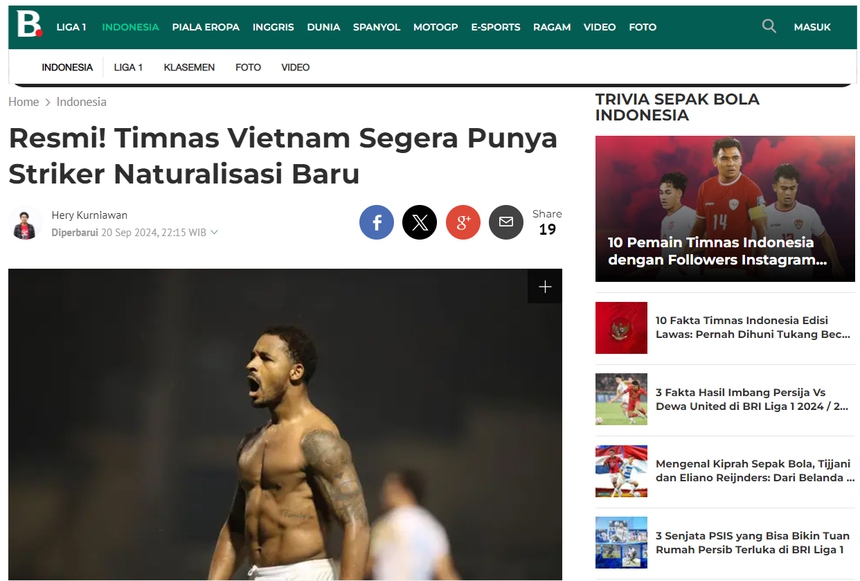860x581 pixels.
Task: Click the MASUK login button
Action: 812,27
